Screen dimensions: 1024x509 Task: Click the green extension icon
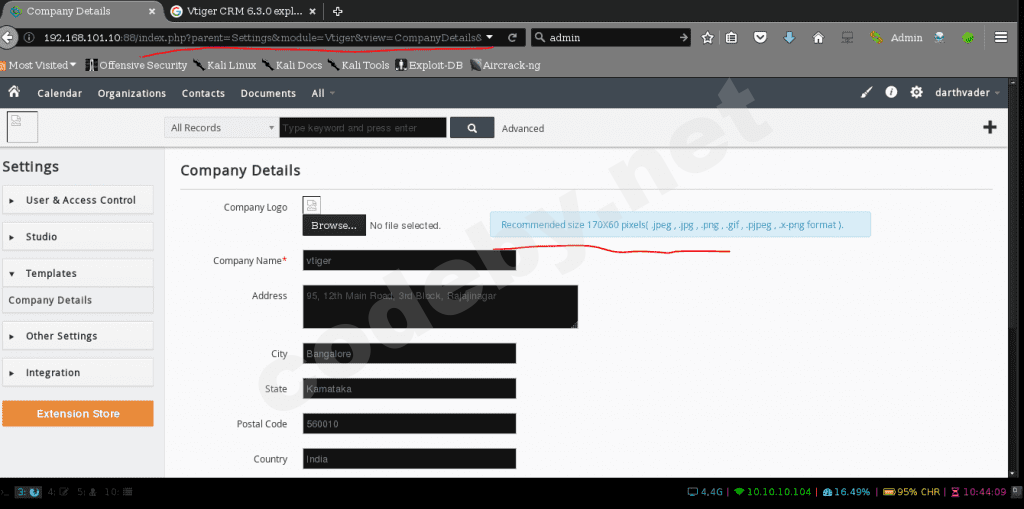tap(968, 38)
